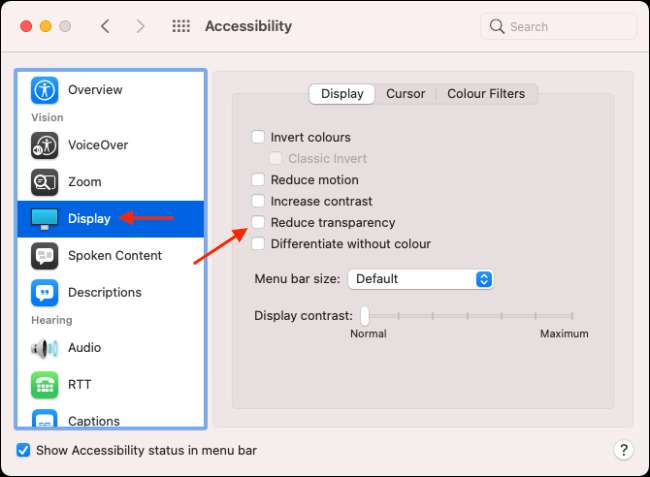Switch to the Colour Filters tab
Image resolution: width=650 pixels, height=477 pixels.
click(x=486, y=94)
